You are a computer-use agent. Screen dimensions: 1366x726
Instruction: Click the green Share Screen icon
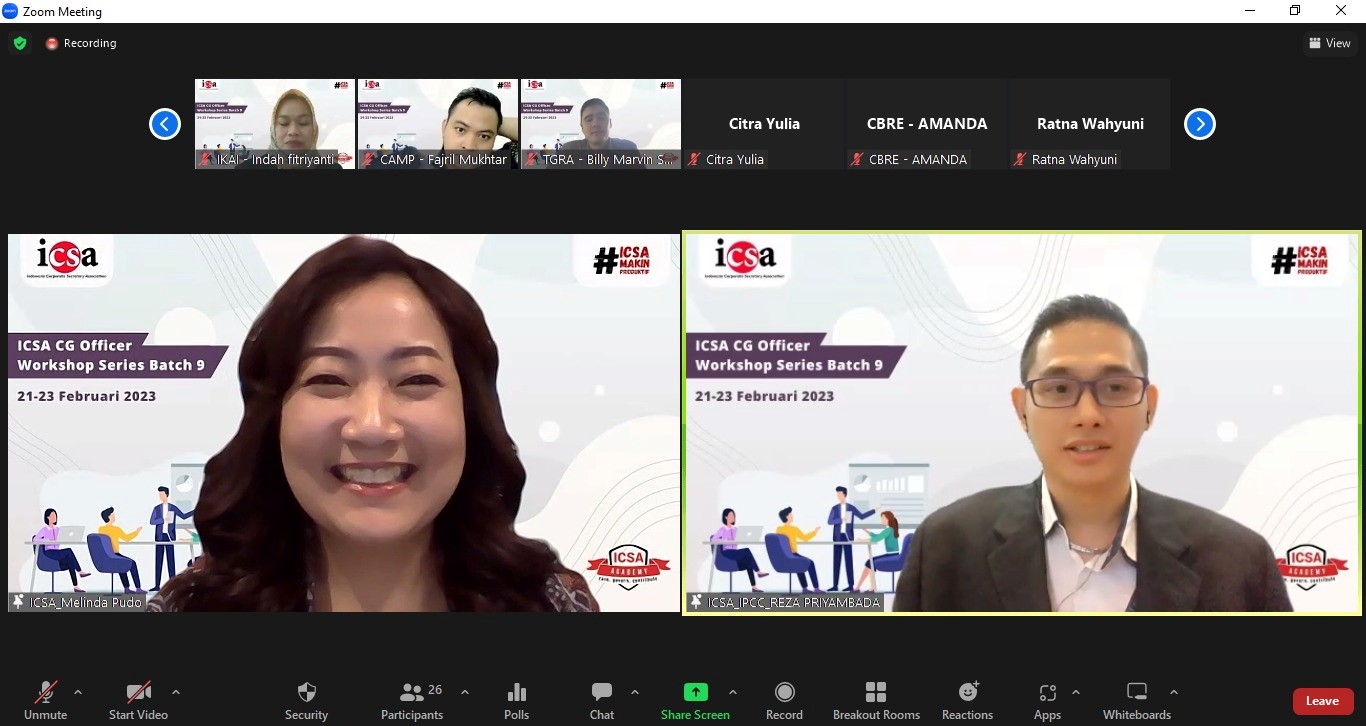tap(695, 692)
